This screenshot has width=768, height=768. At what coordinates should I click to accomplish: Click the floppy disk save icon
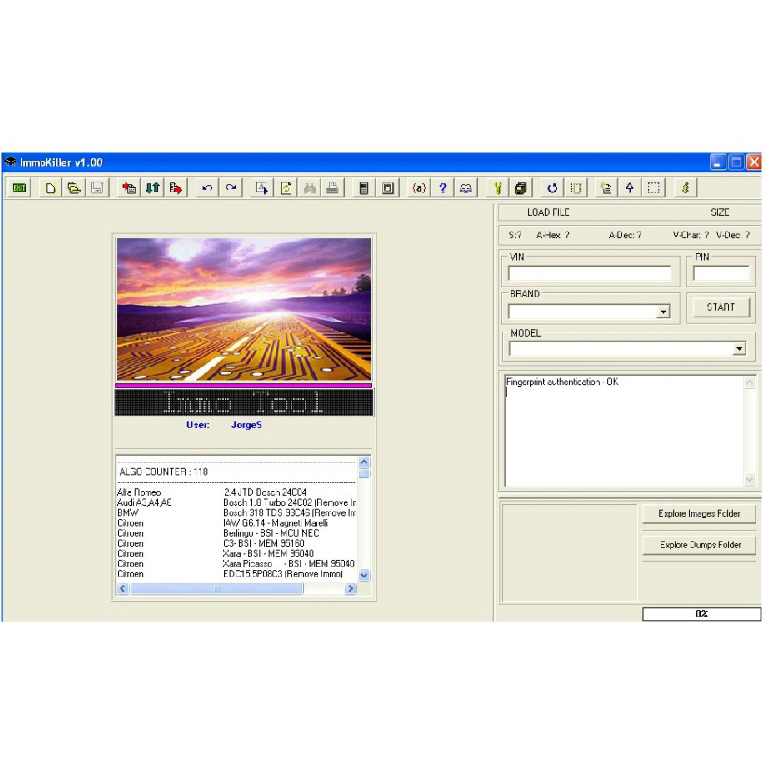coord(97,188)
